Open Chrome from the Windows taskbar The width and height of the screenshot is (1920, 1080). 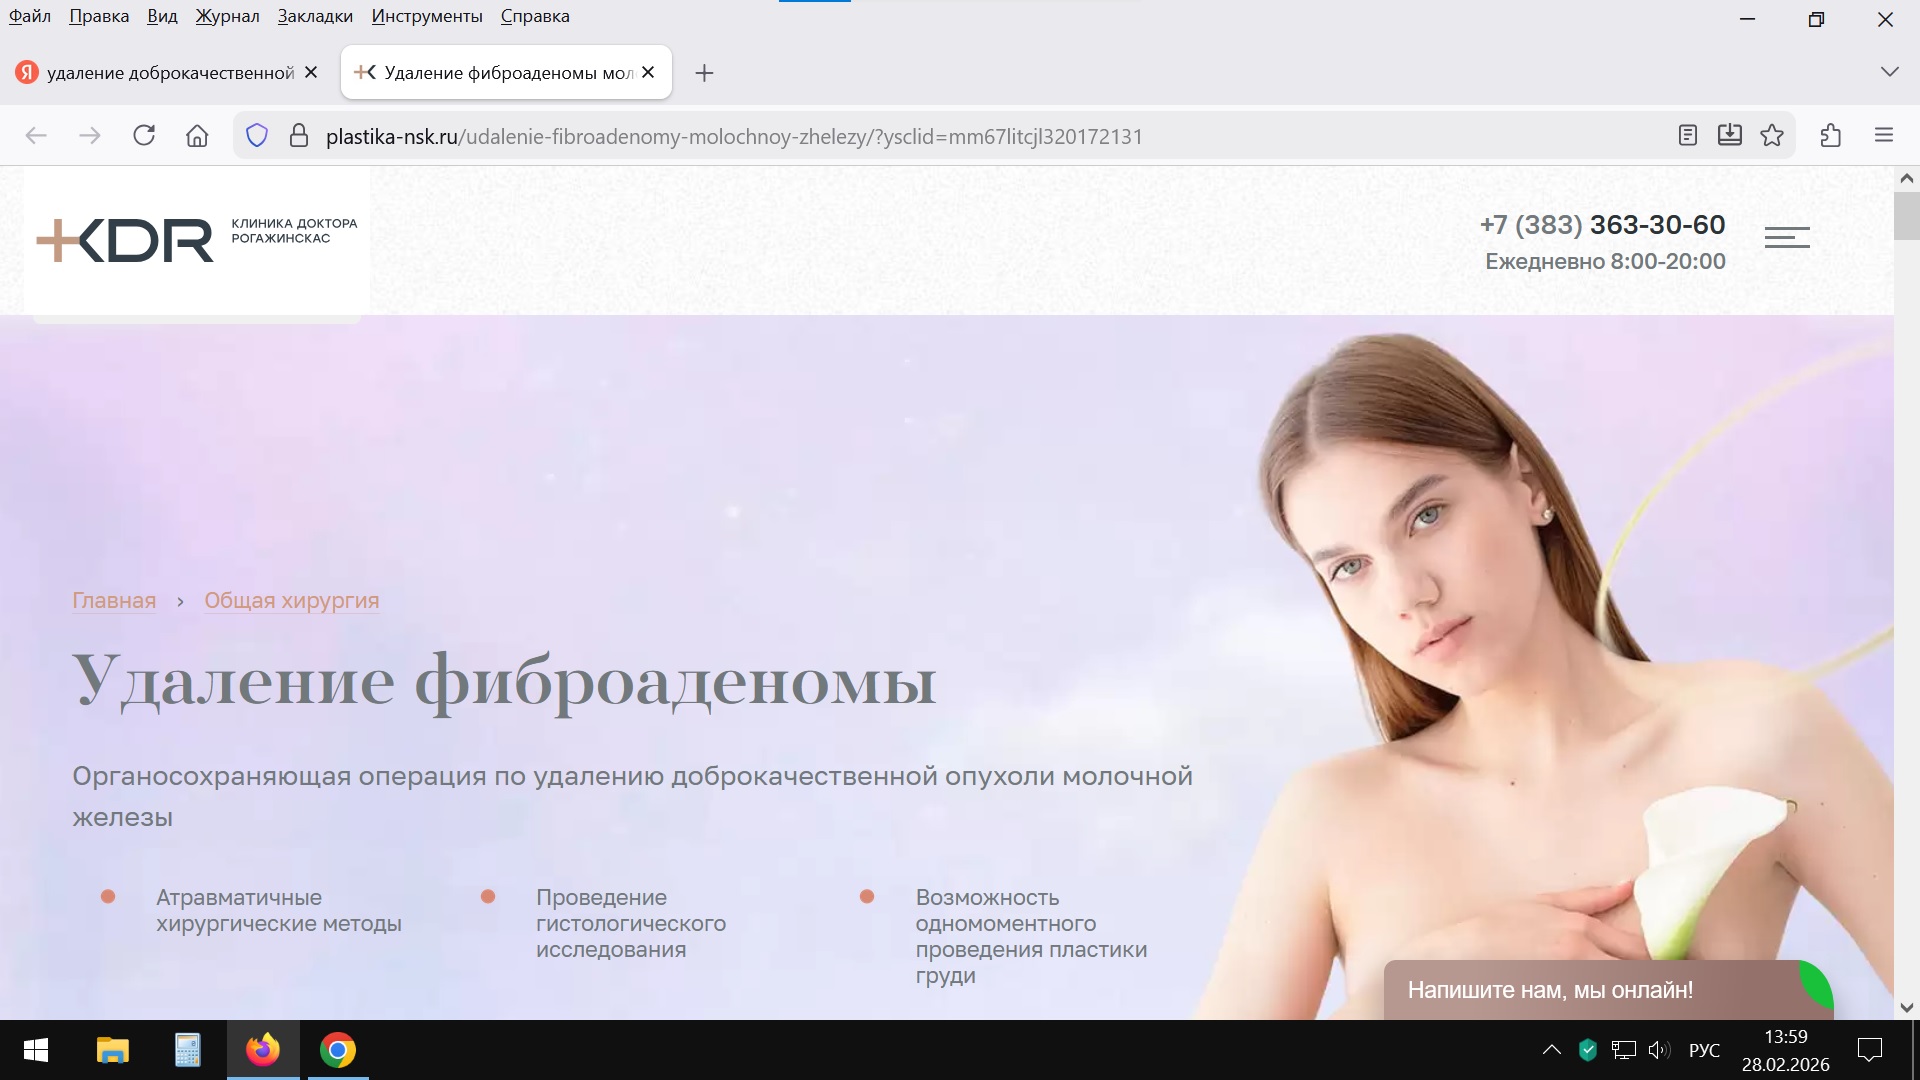338,1050
